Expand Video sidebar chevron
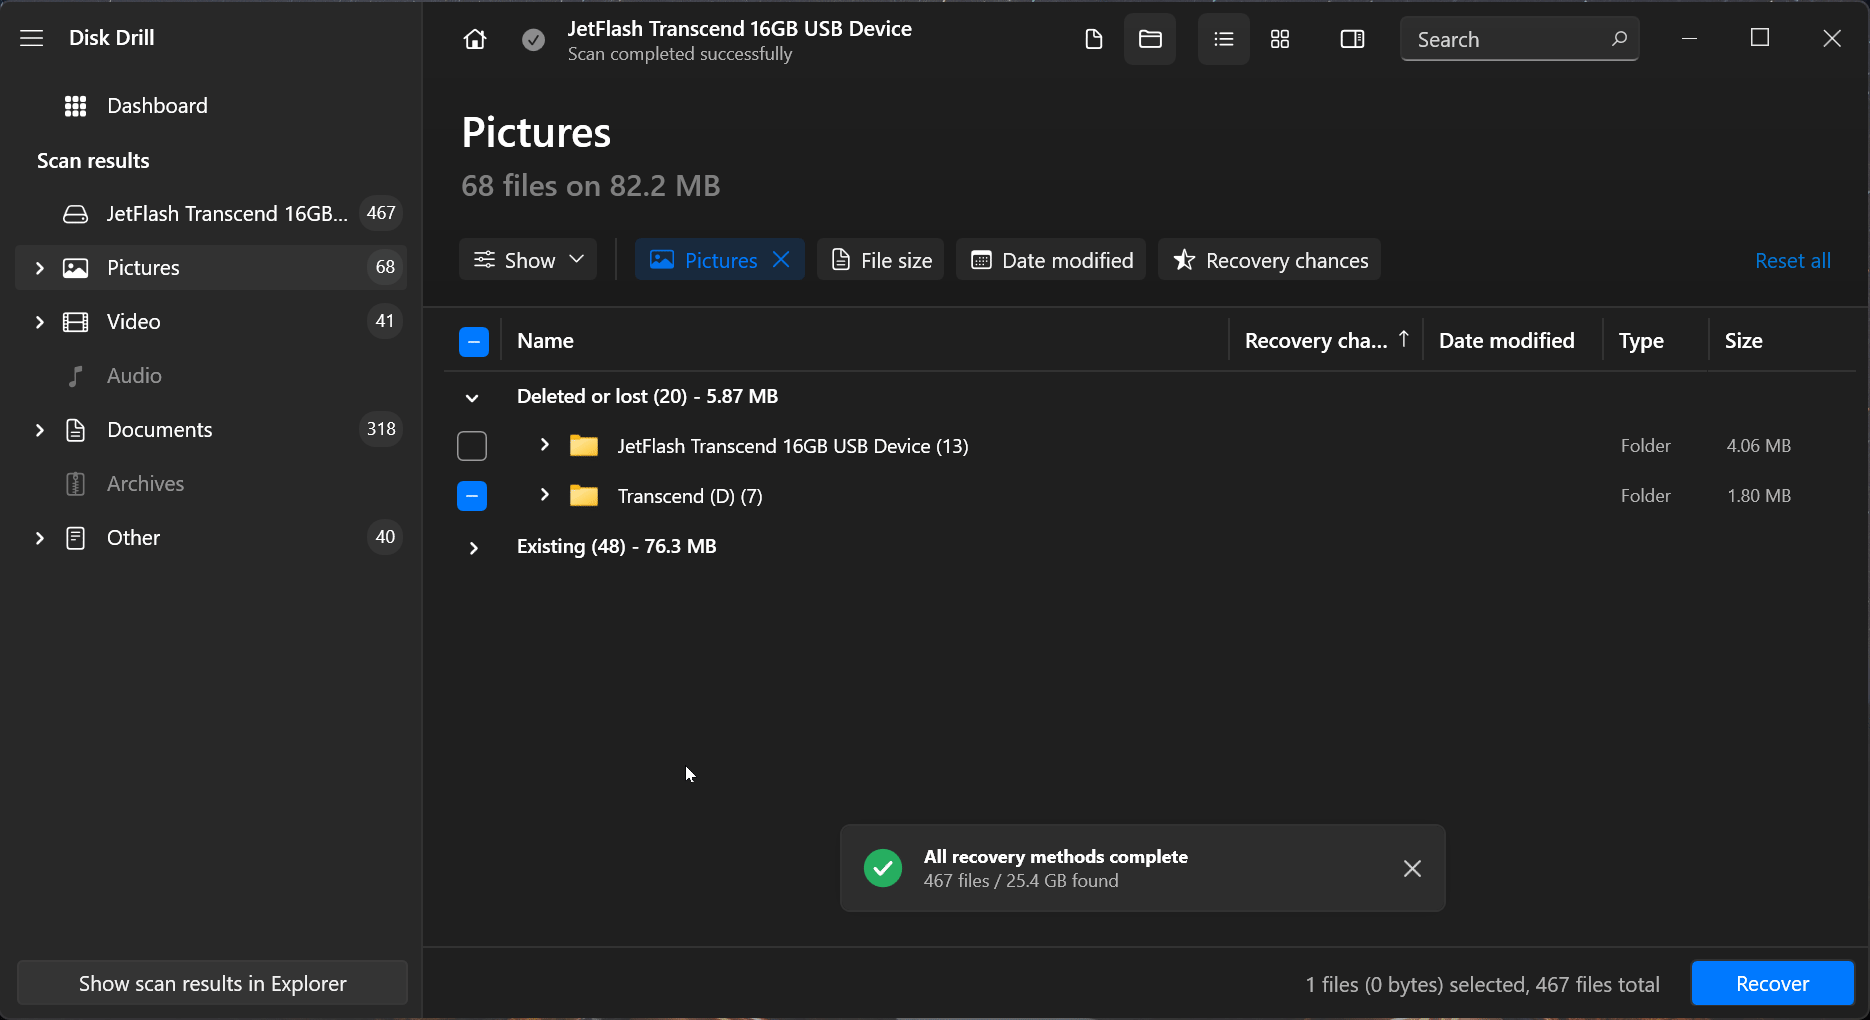Viewport: 1870px width, 1020px height. click(x=40, y=322)
